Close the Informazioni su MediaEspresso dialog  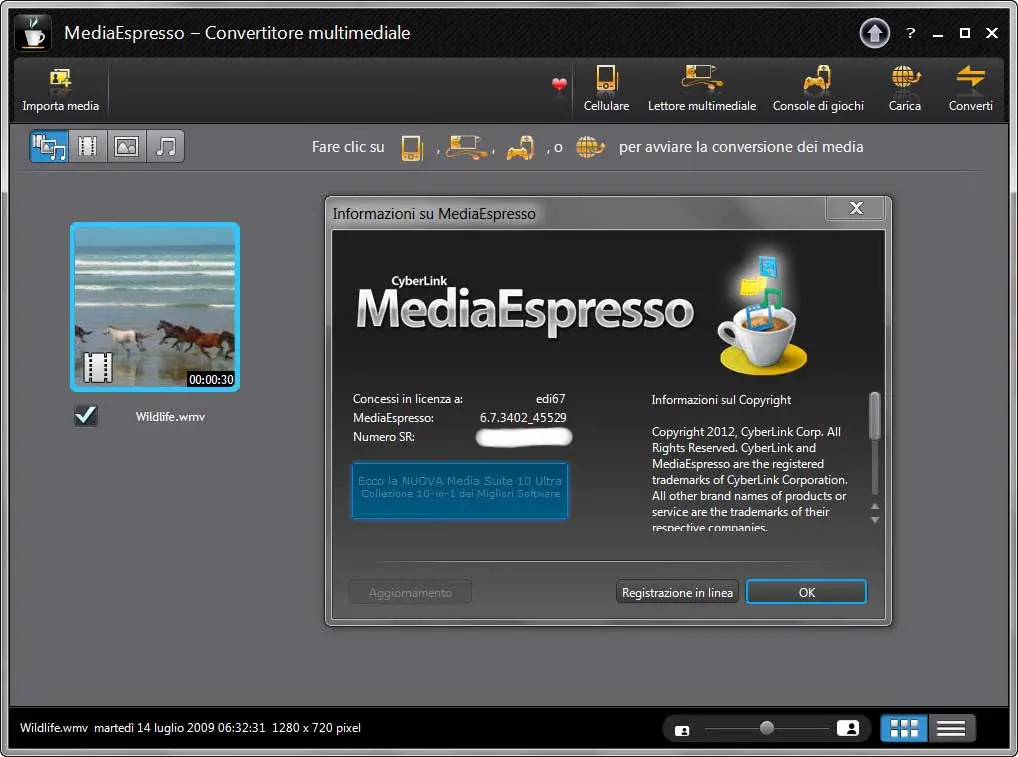[x=856, y=208]
